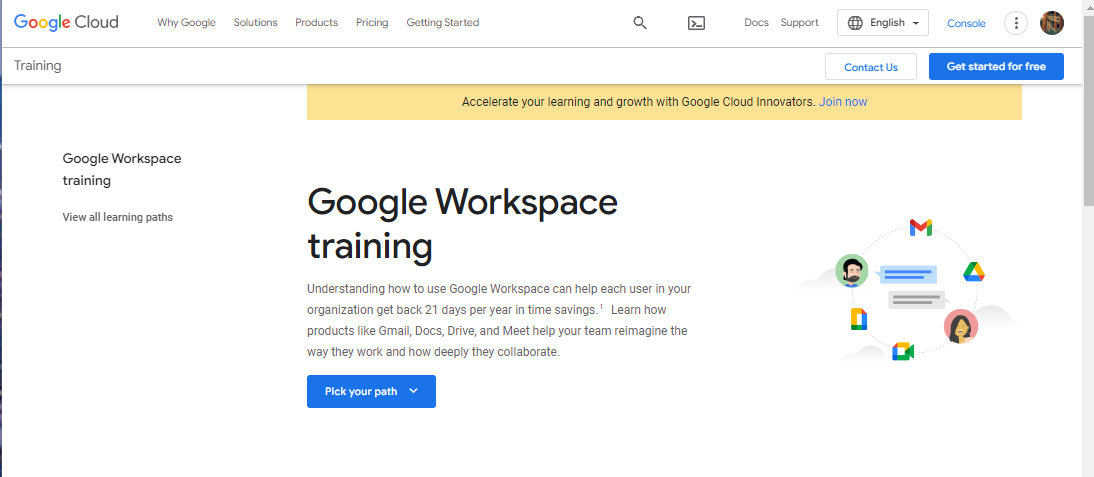Screen dimensions: 1094x477
Task: Open the Console link
Action: [966, 23]
